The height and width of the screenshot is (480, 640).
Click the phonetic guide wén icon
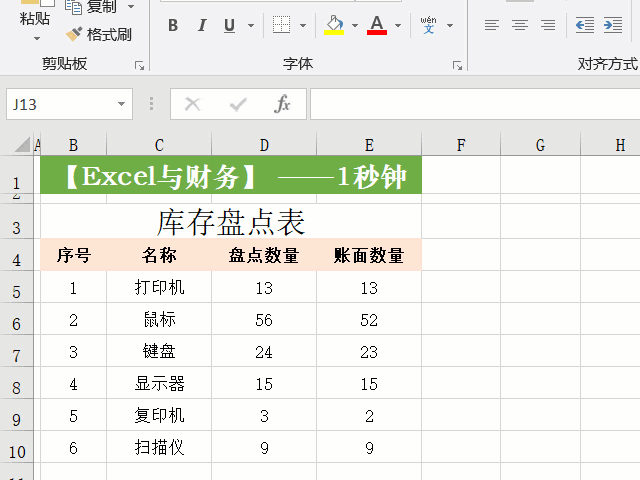428,24
